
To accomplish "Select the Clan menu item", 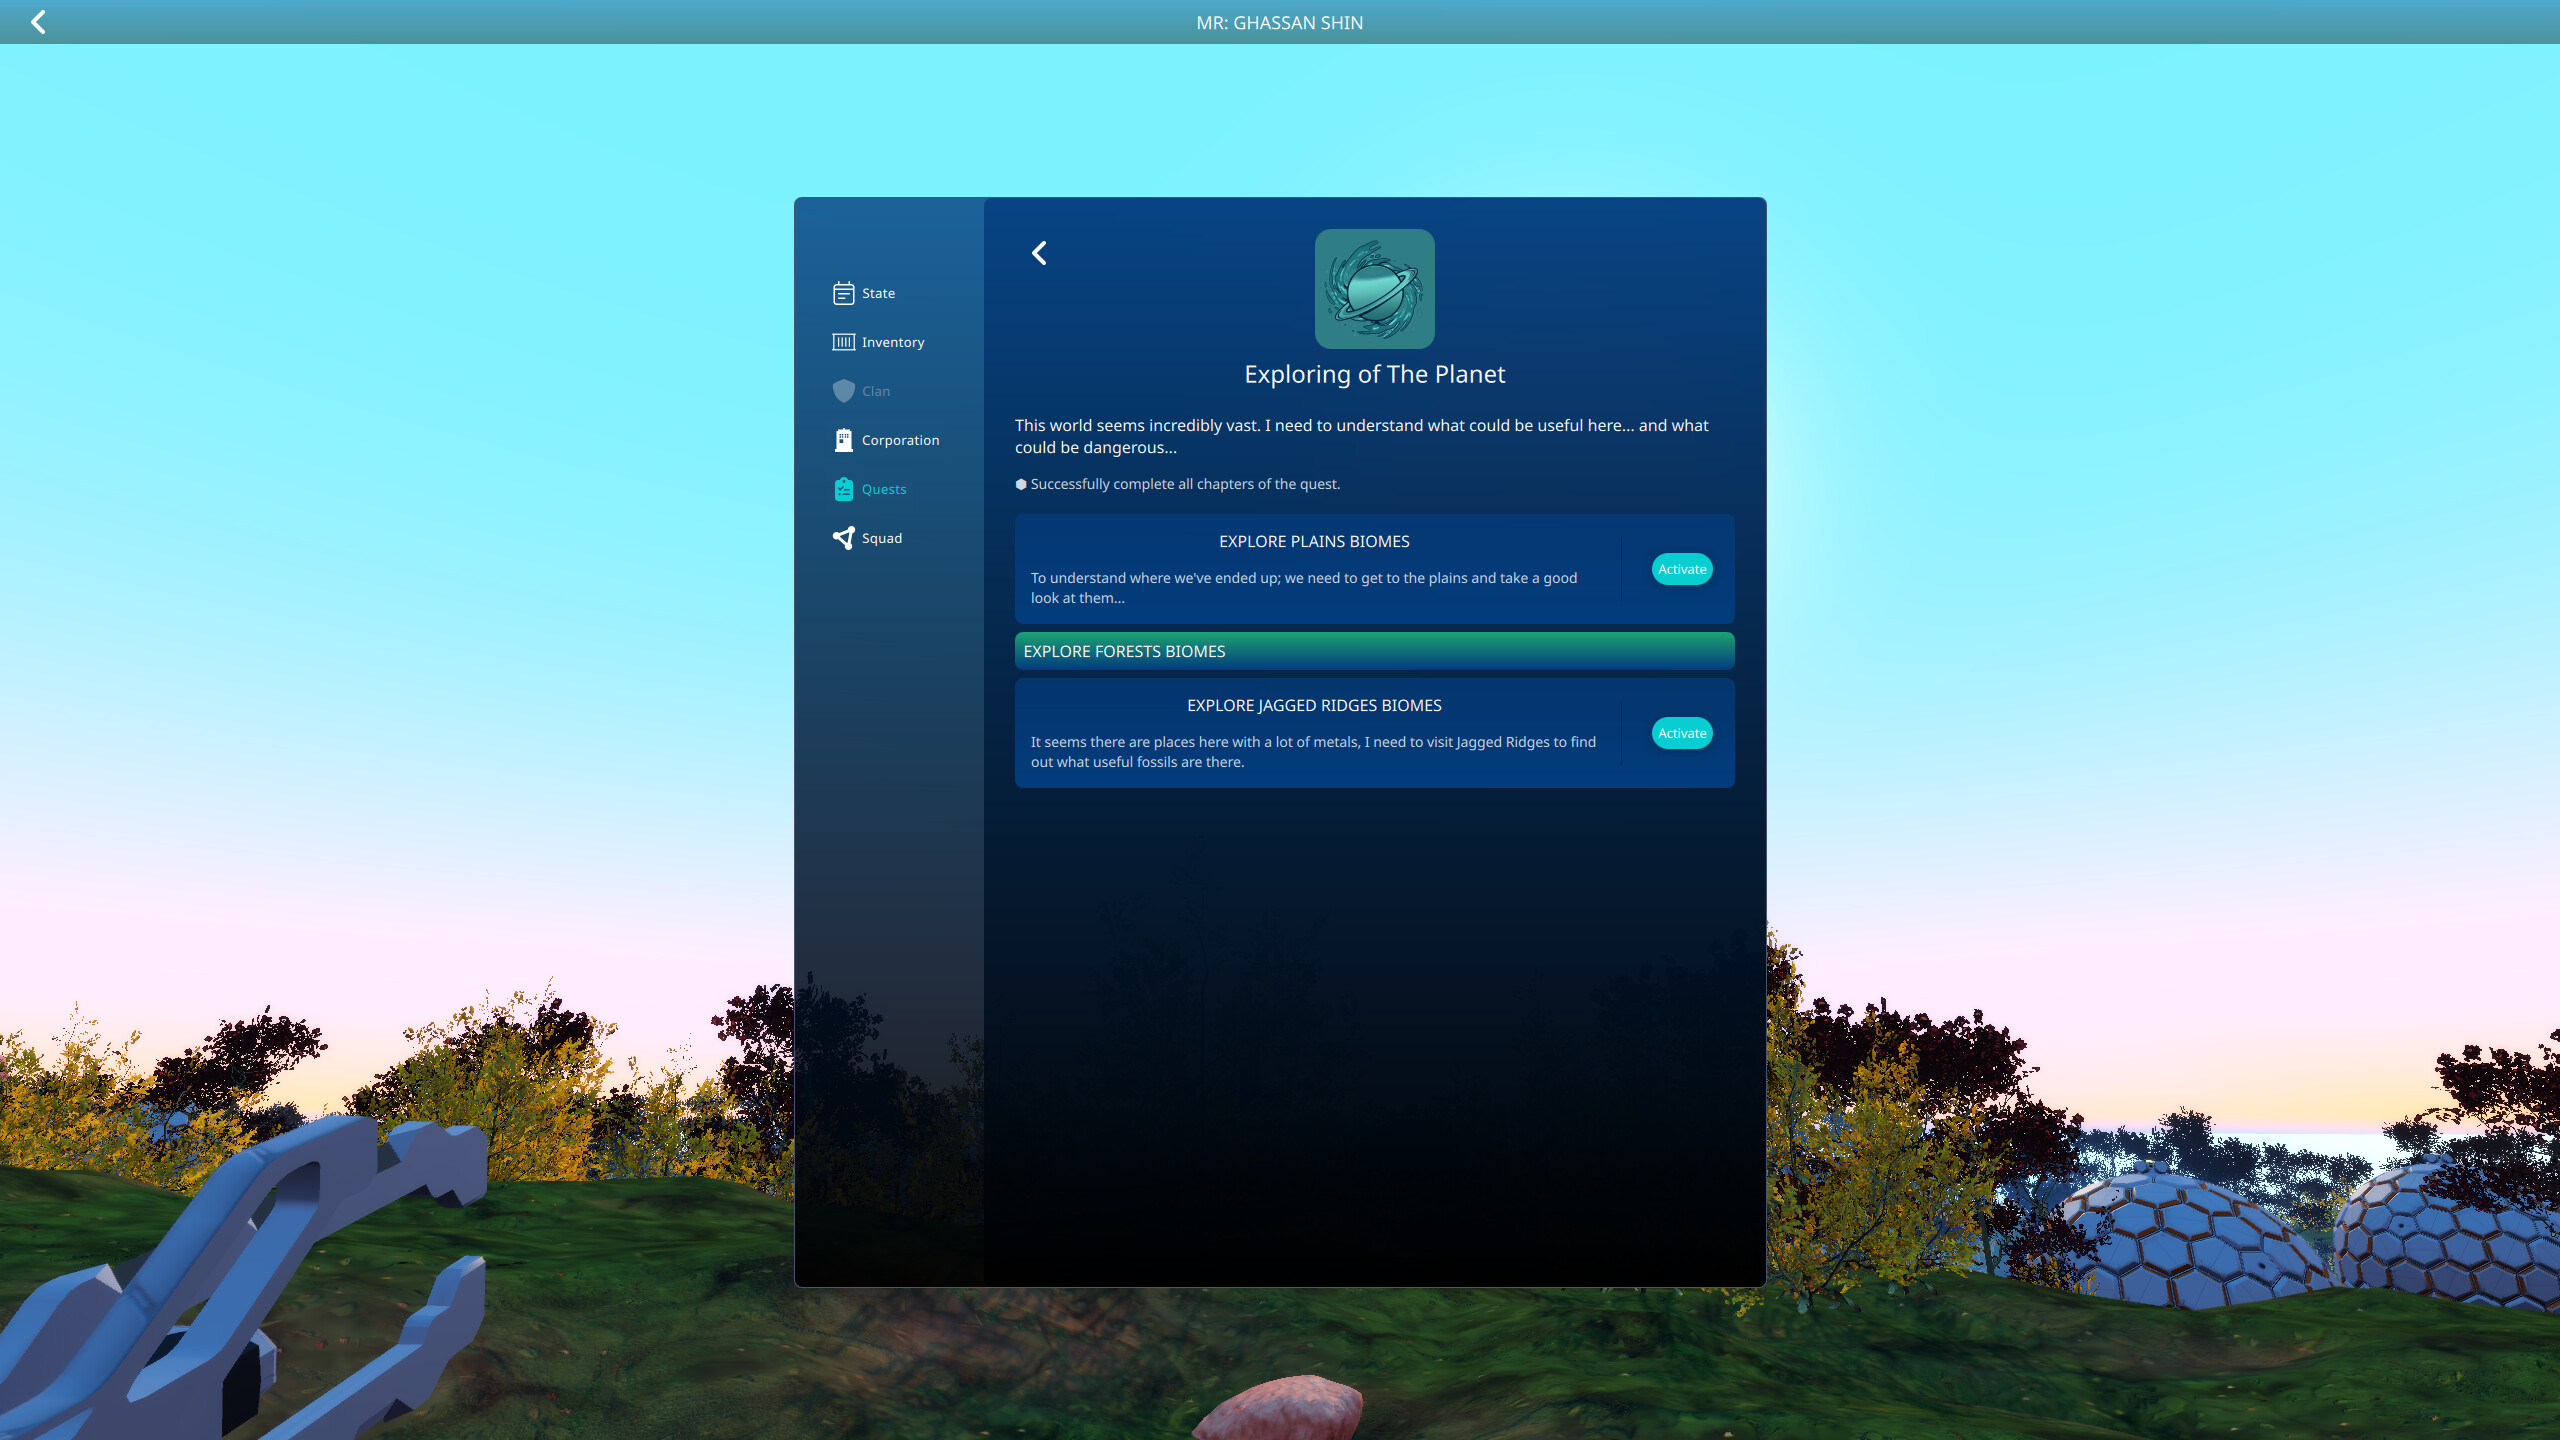I will pyautogui.click(x=862, y=391).
